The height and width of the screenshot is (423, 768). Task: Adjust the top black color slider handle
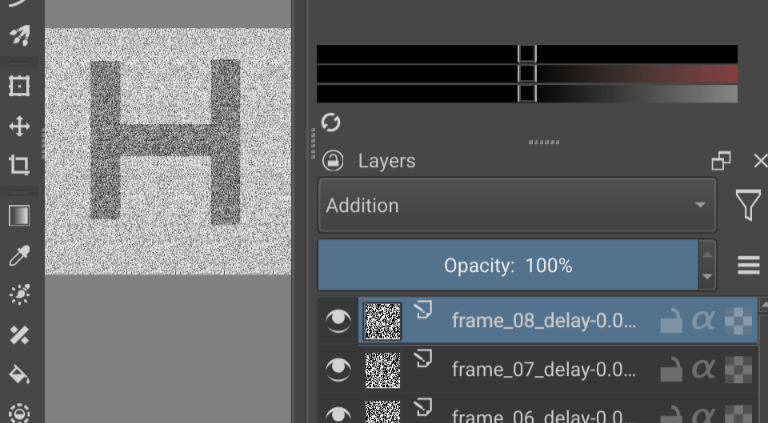pos(527,54)
